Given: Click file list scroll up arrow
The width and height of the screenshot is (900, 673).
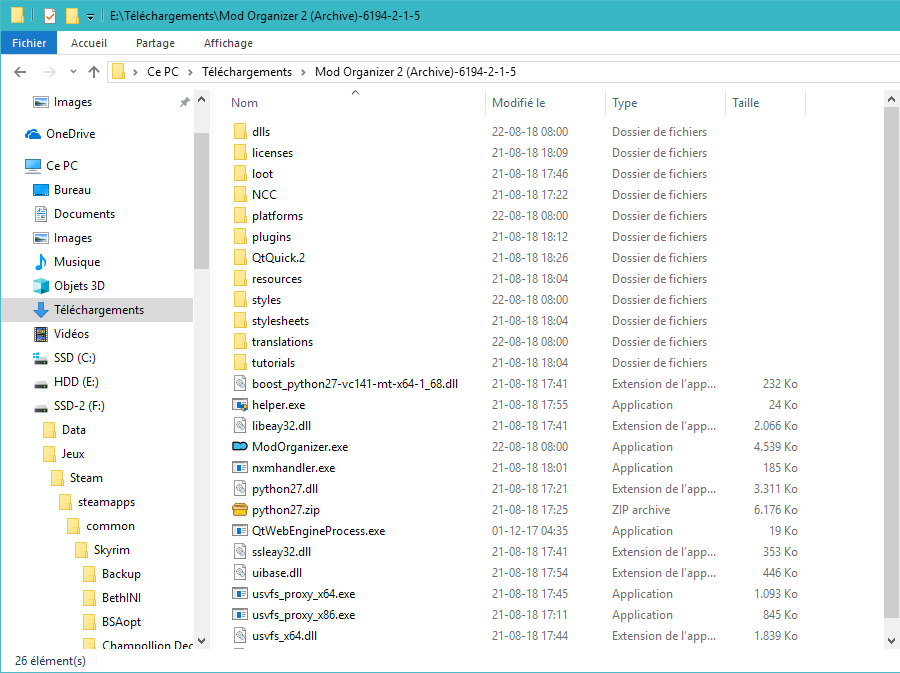Looking at the screenshot, I should click(x=891, y=99).
